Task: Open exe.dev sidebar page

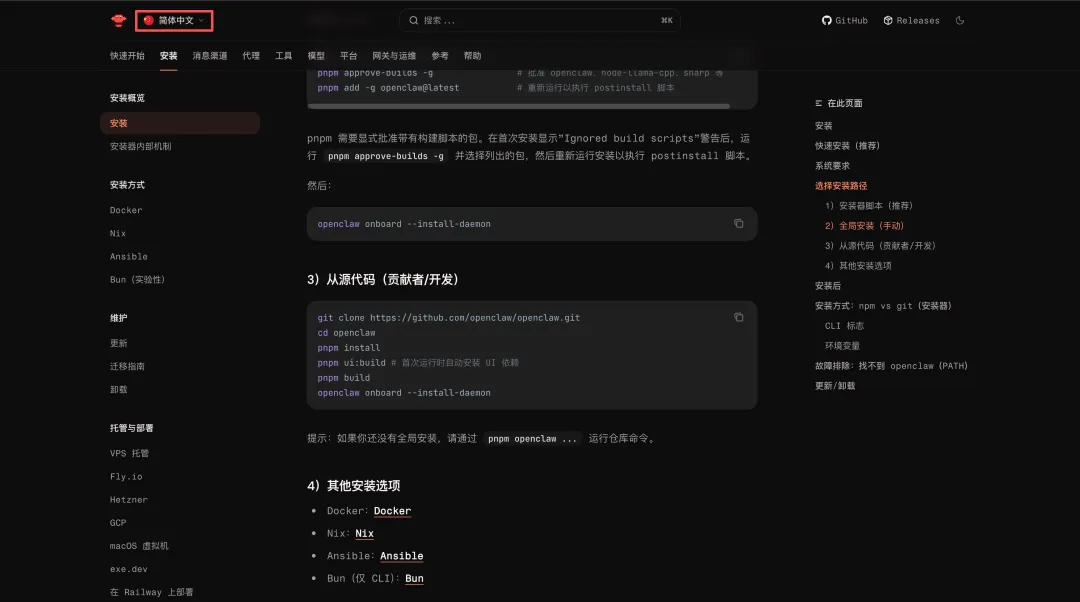Action: pyautogui.click(x=129, y=569)
